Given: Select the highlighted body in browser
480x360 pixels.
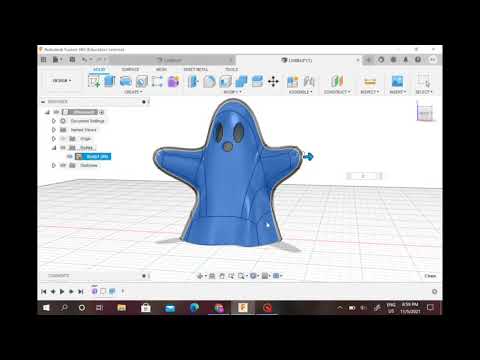Looking at the screenshot, I should click(93, 156).
